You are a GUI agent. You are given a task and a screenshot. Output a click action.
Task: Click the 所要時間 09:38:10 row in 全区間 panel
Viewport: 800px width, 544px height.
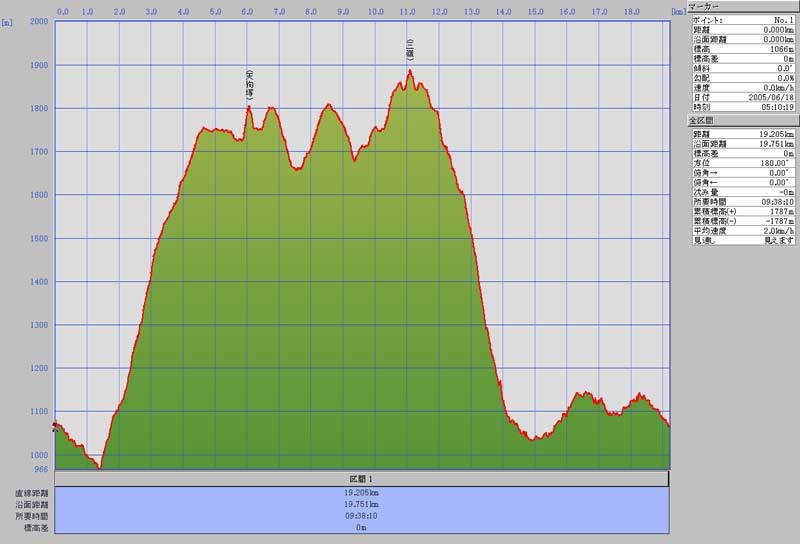pyautogui.click(x=743, y=201)
